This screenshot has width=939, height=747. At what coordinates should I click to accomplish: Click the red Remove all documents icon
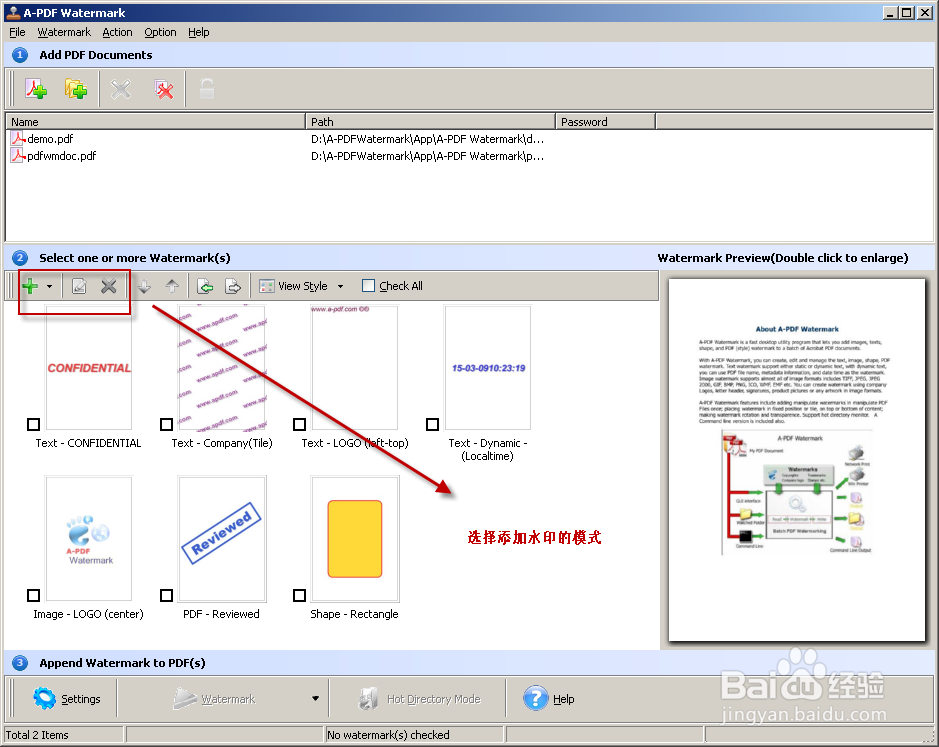click(x=163, y=89)
